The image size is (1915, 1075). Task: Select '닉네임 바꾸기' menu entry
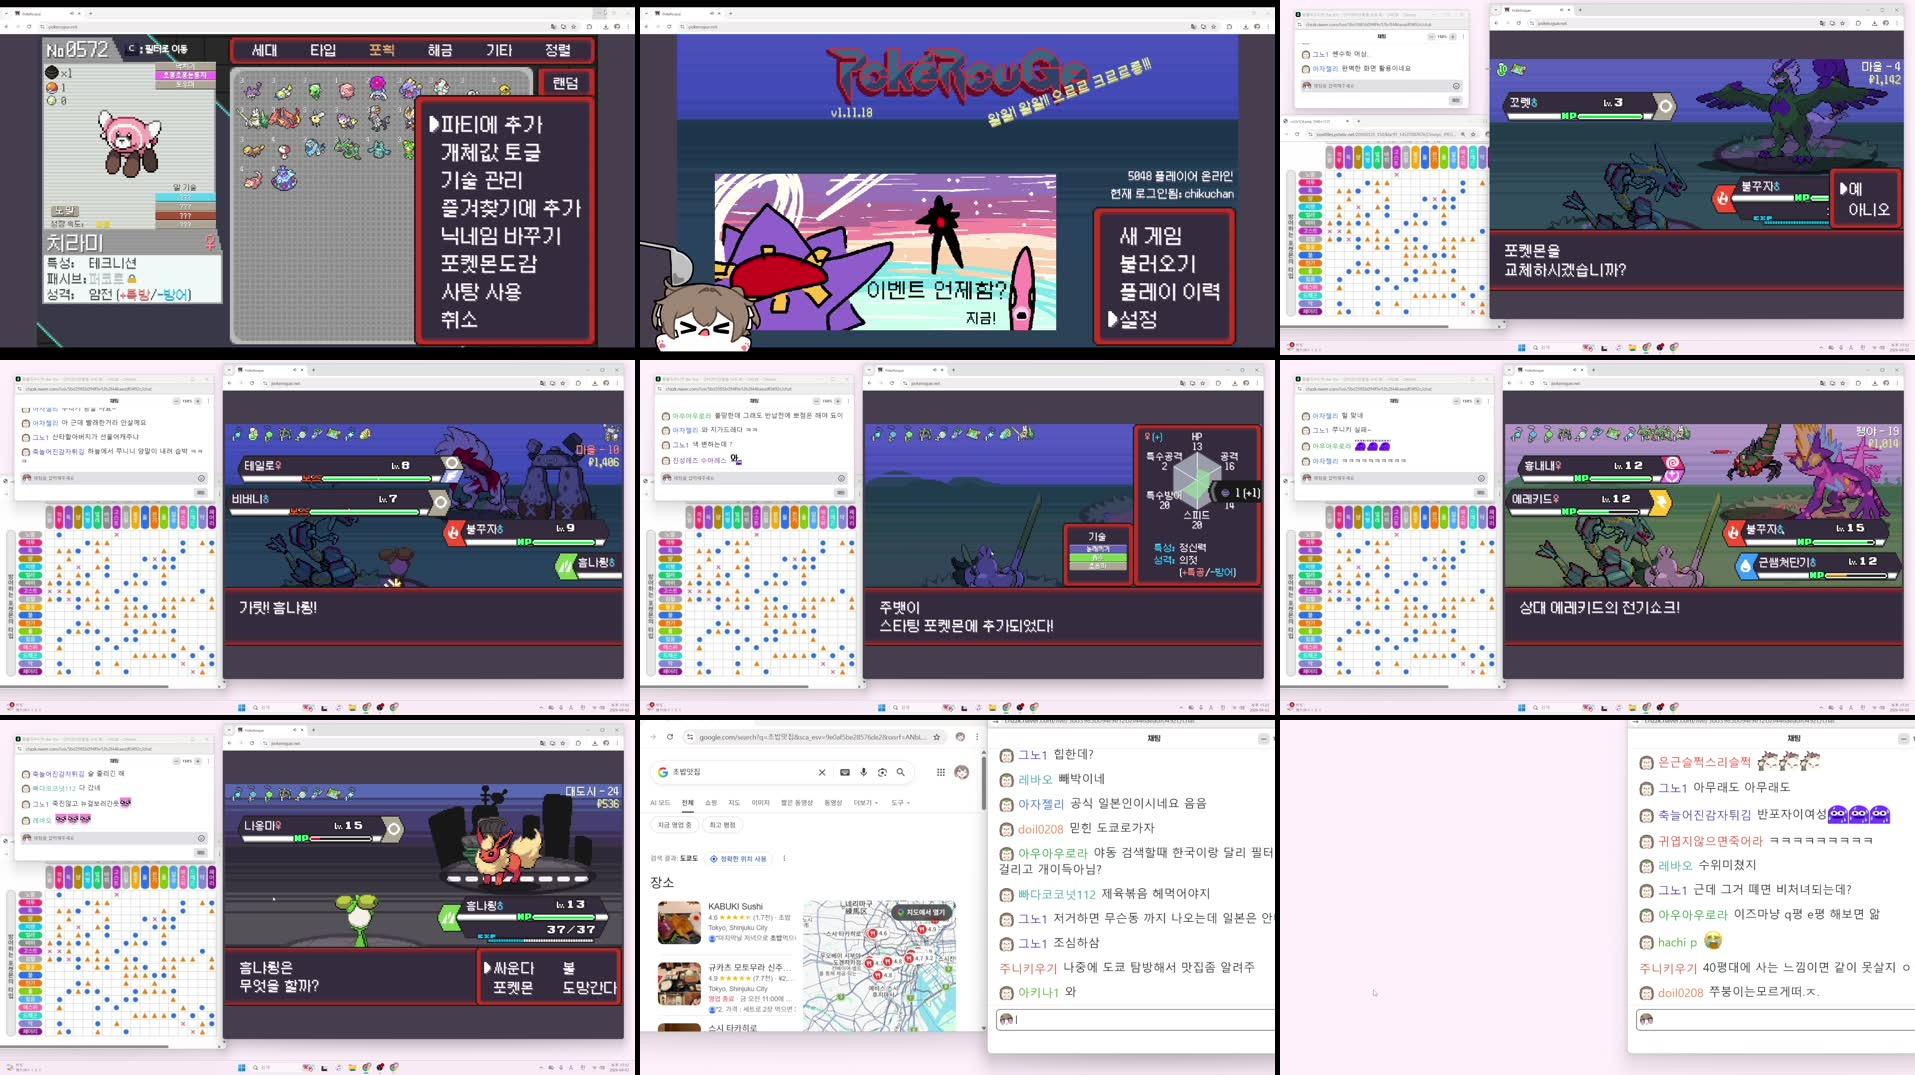point(500,237)
